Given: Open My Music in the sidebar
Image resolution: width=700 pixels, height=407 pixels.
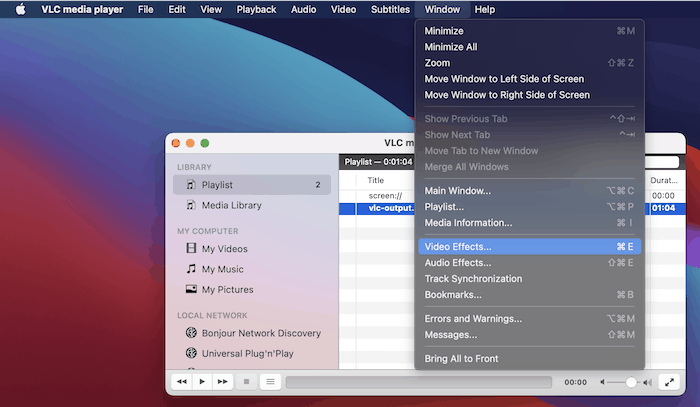Looking at the screenshot, I should pos(222,269).
